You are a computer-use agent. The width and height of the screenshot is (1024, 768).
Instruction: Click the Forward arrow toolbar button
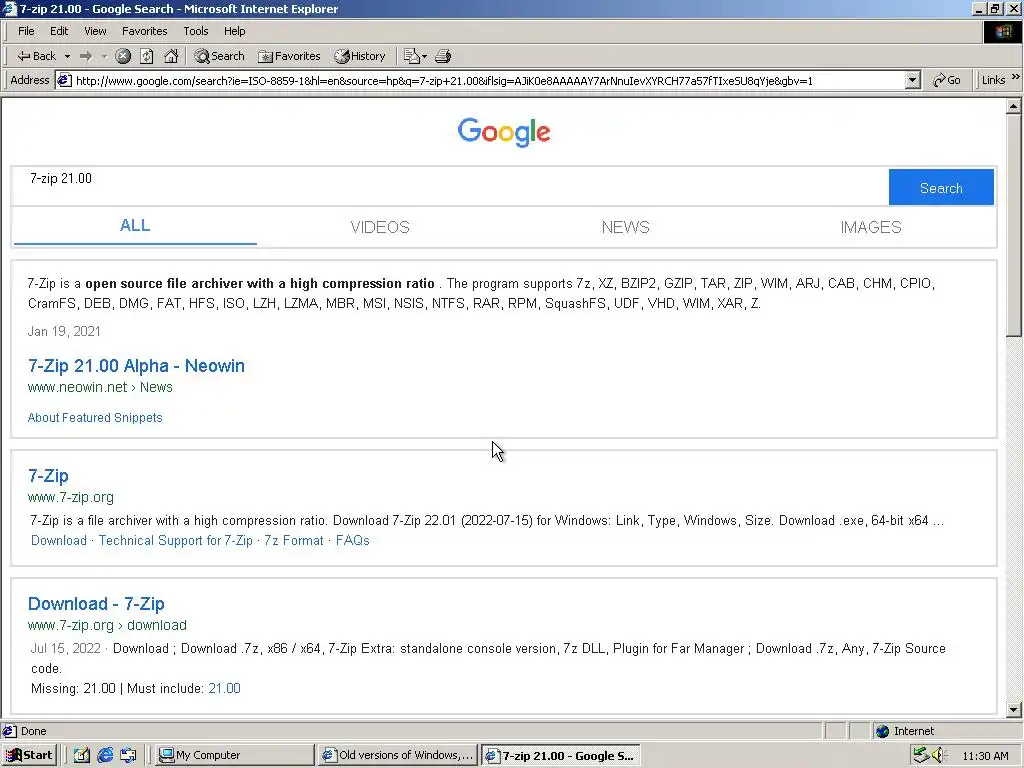pos(86,56)
